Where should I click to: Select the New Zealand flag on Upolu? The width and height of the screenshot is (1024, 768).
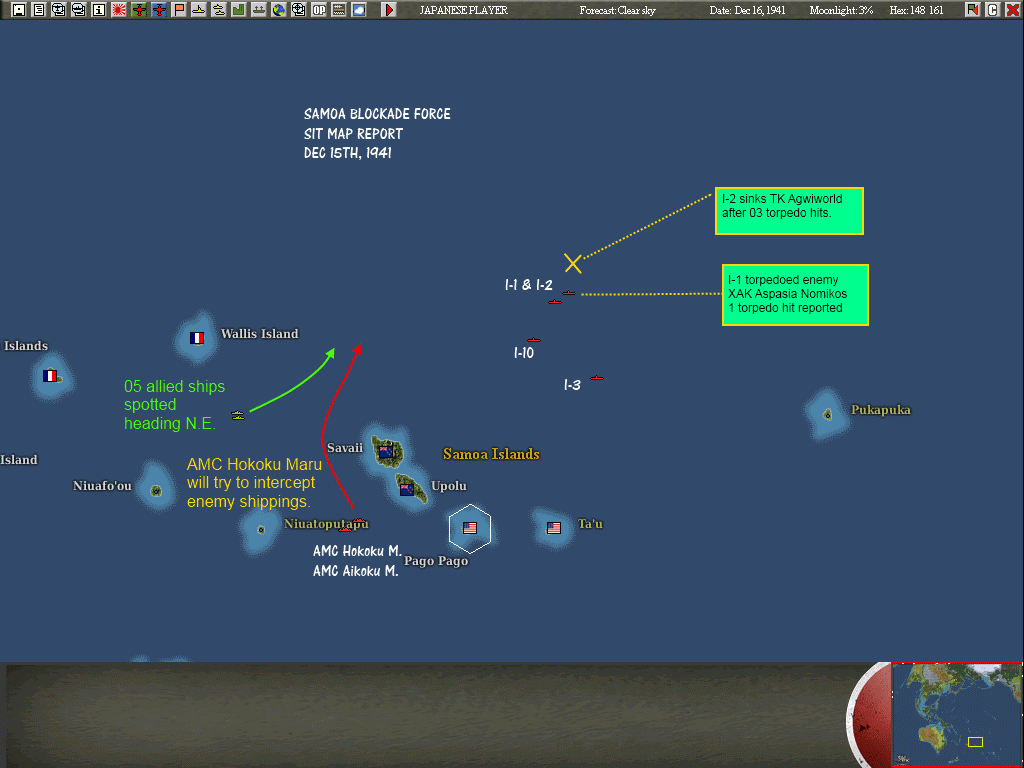point(407,490)
